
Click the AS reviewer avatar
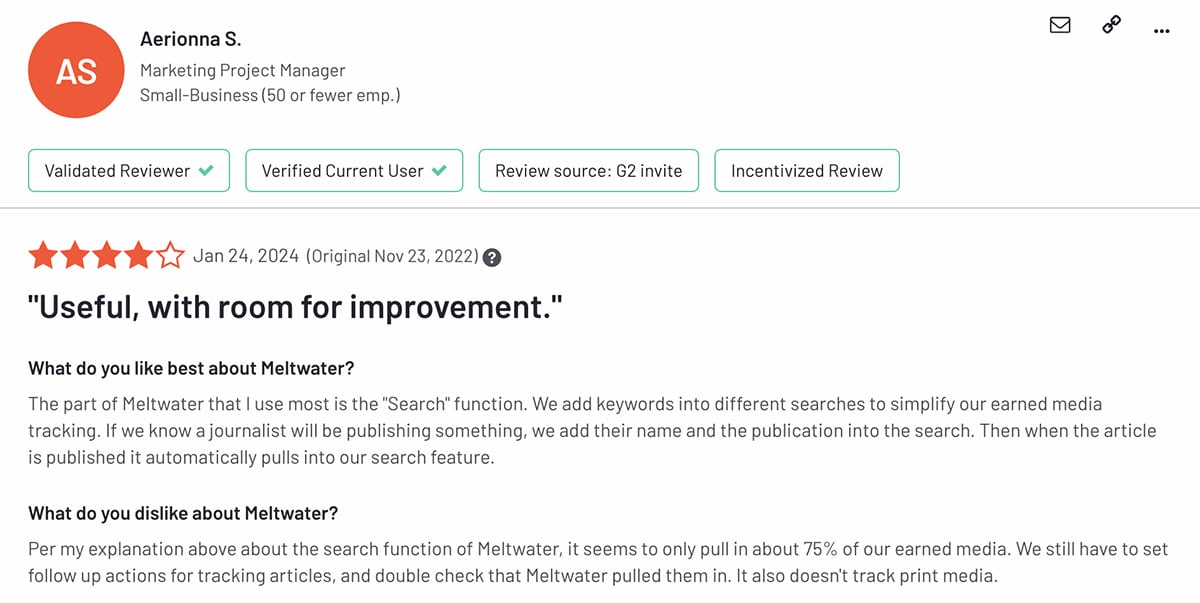point(76,71)
